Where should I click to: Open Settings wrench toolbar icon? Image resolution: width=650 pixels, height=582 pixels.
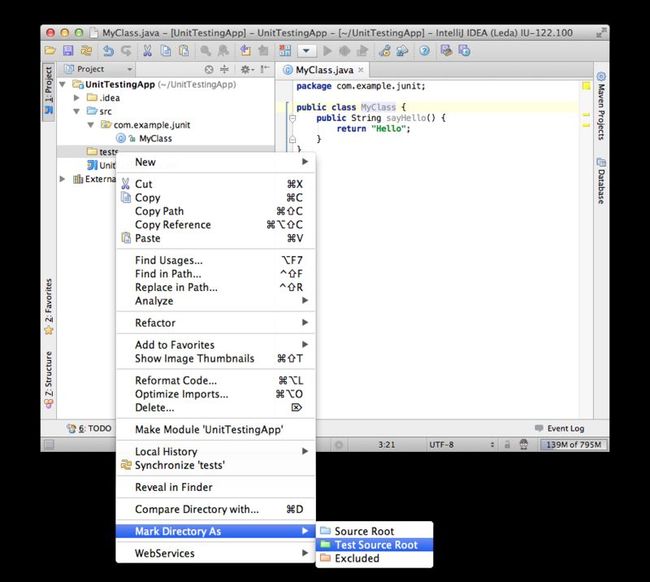385,51
